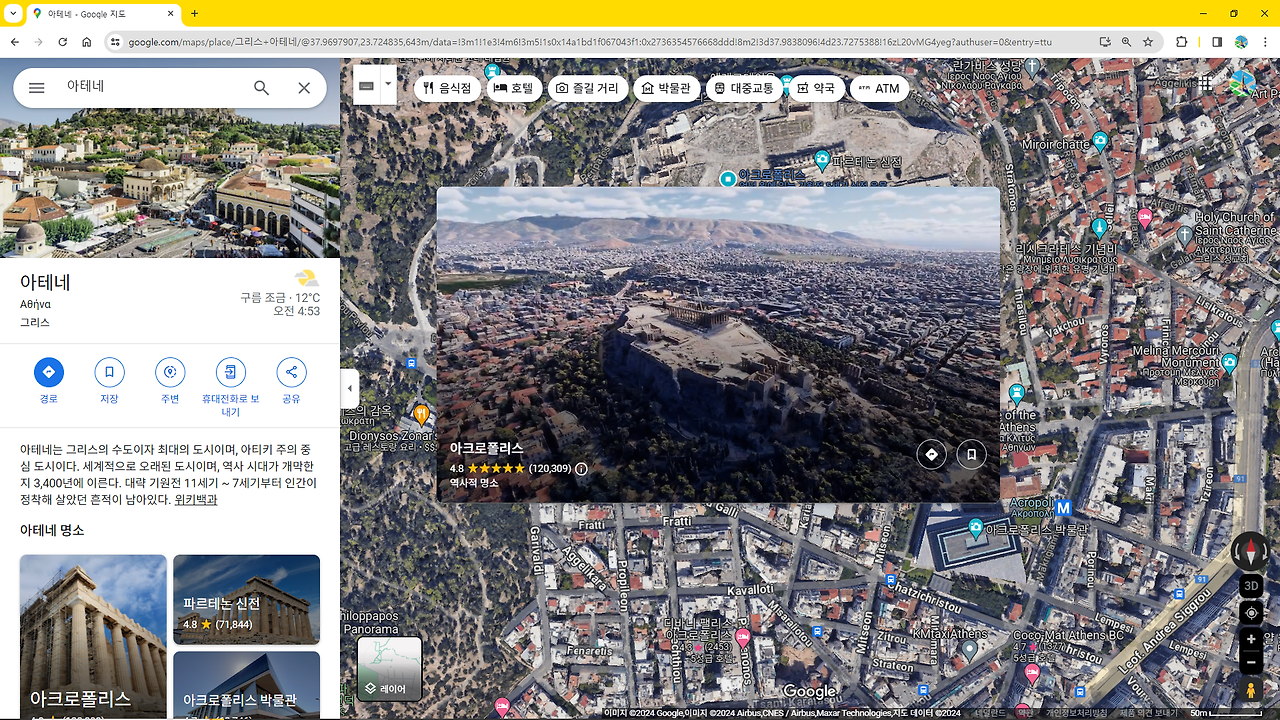Screen dimensions: 1280x720
Task: Open the 아크로폴리스 박물관 sidebar card
Action: 246,685
